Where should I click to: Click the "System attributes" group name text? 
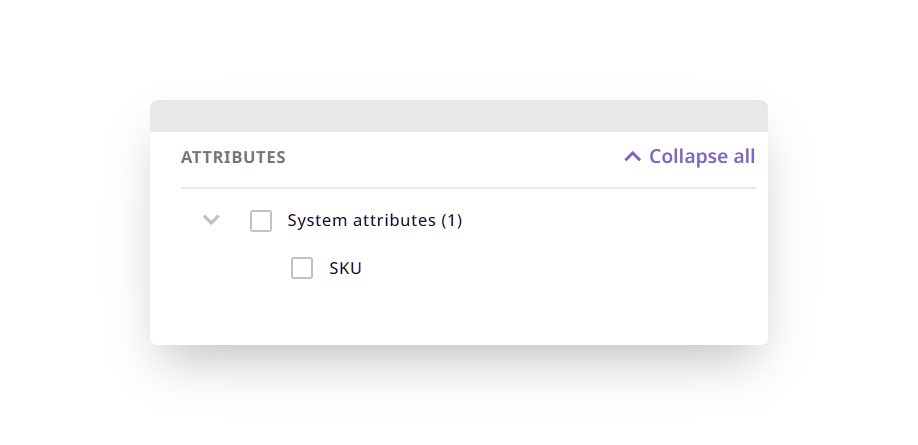point(362,220)
